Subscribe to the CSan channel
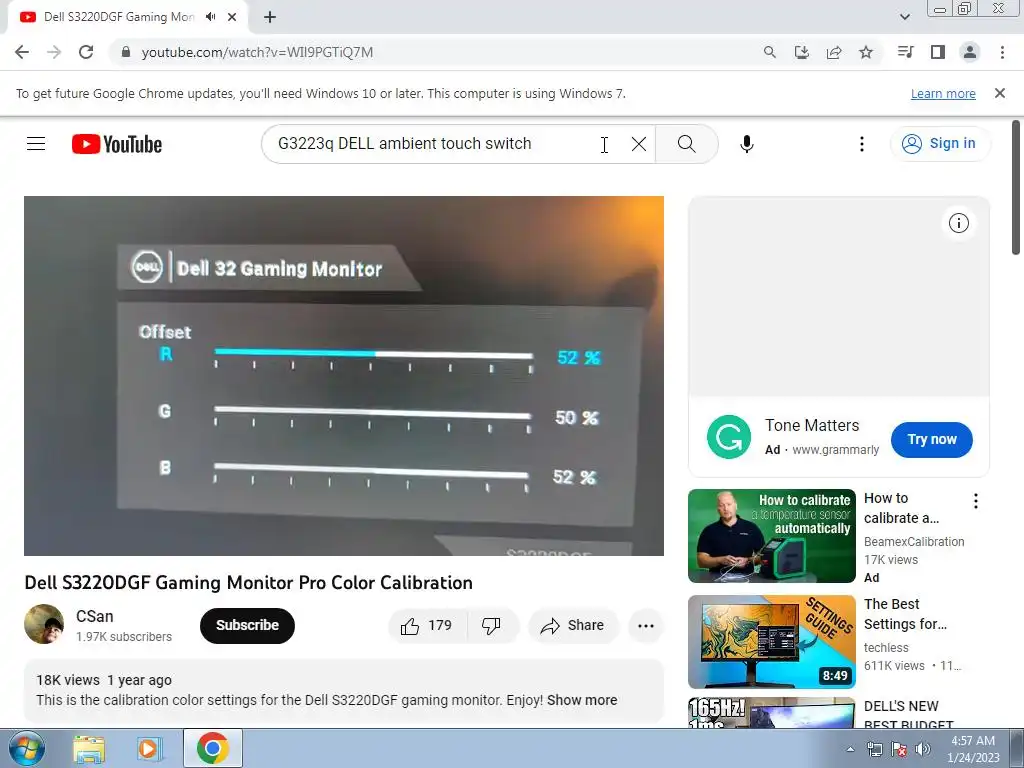Image resolution: width=1024 pixels, height=768 pixels. point(247,626)
